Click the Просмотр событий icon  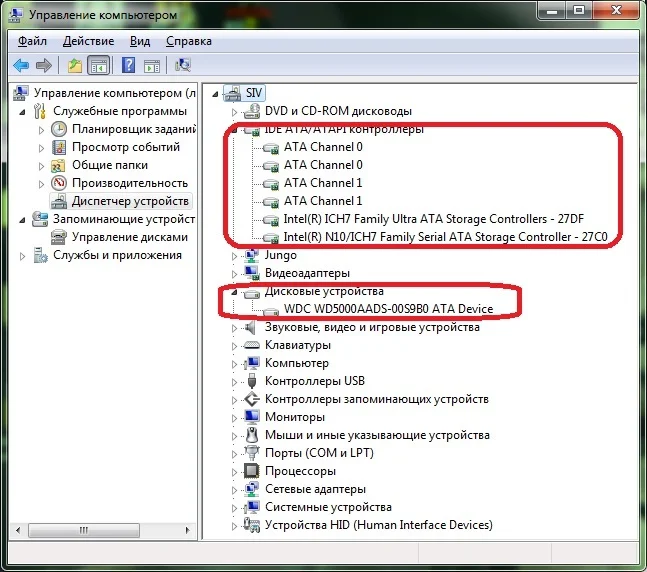point(59,147)
